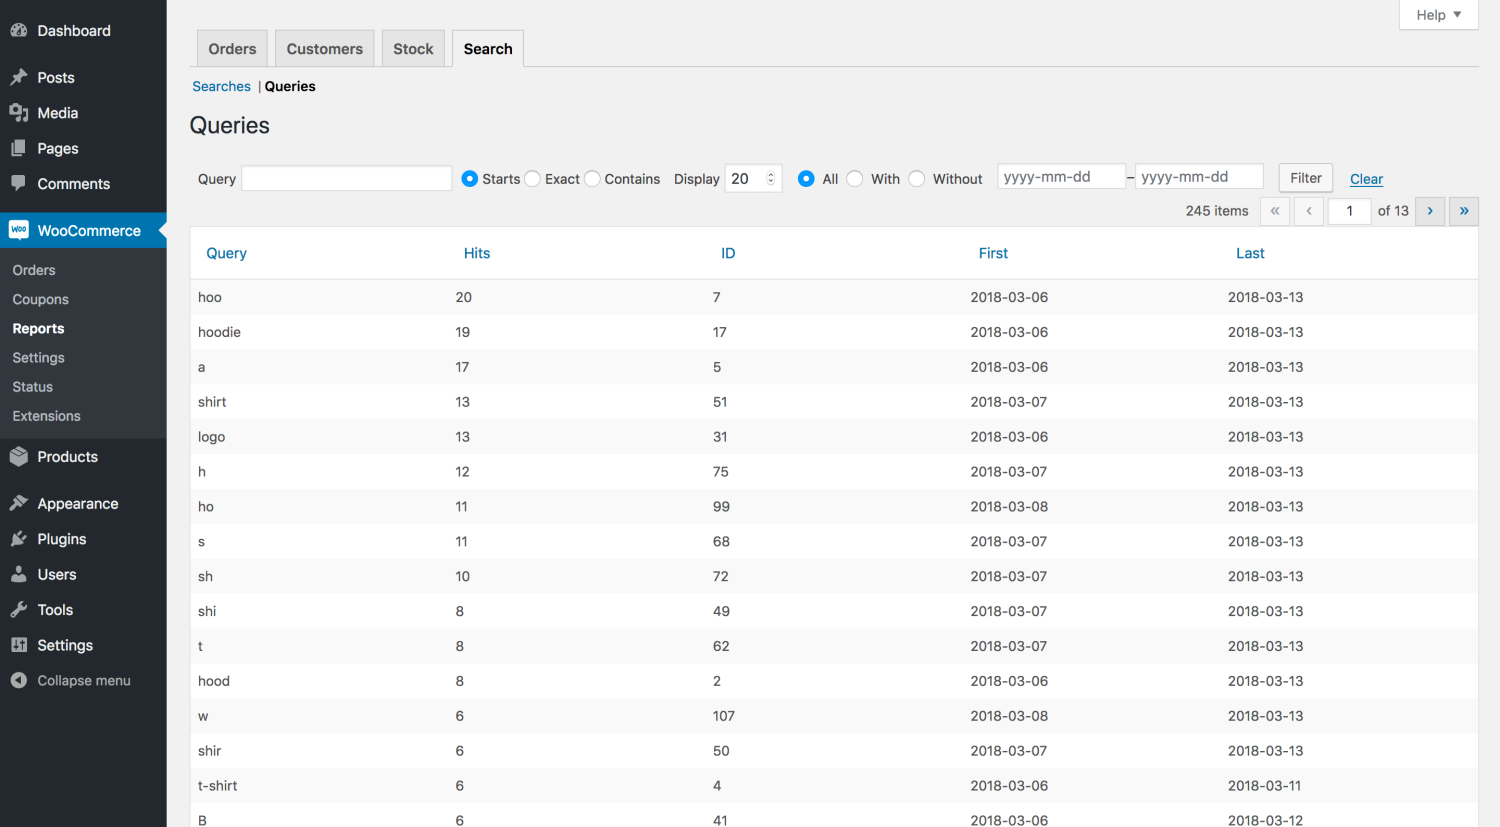Screen dimensions: 1500x827
Task: Click the WooCommerce sidebar icon
Action: pyautogui.click(x=19, y=230)
